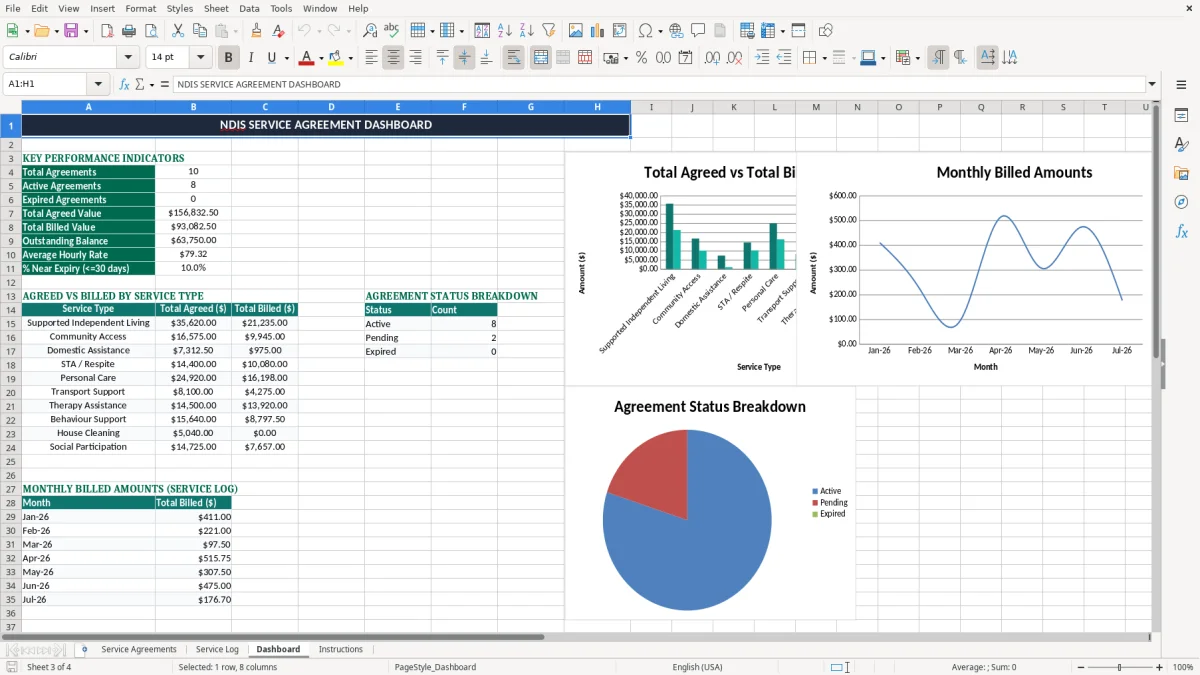
Task: Sort descending
Action: [x=526, y=31]
